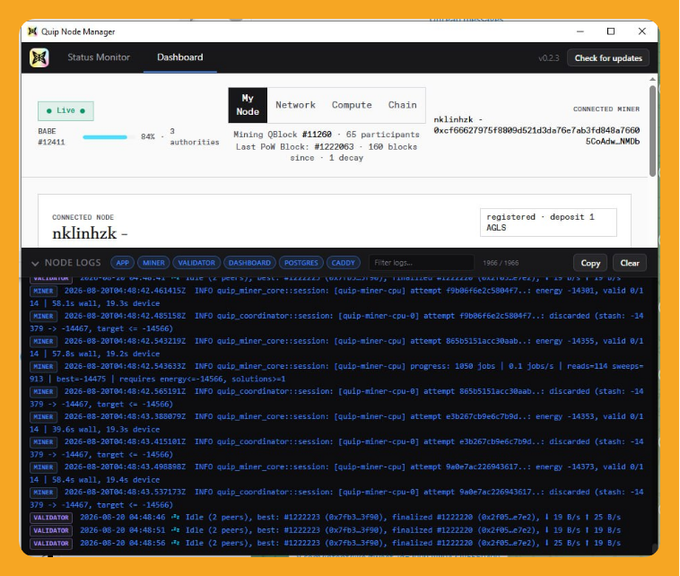Screen dimensions: 680x576
Task: Open the Chain tab
Action: [x=402, y=105]
